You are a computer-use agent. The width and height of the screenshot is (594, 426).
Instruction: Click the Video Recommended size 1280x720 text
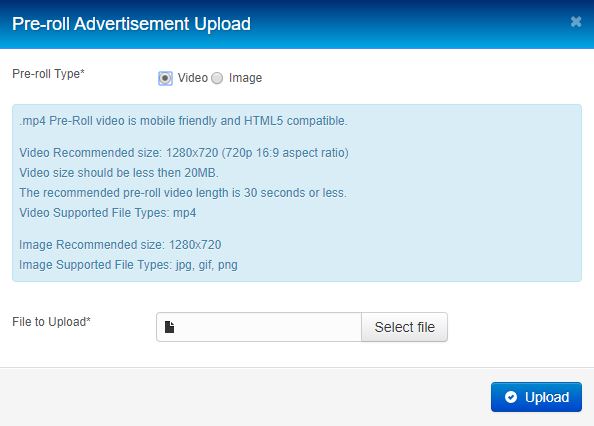point(184,153)
